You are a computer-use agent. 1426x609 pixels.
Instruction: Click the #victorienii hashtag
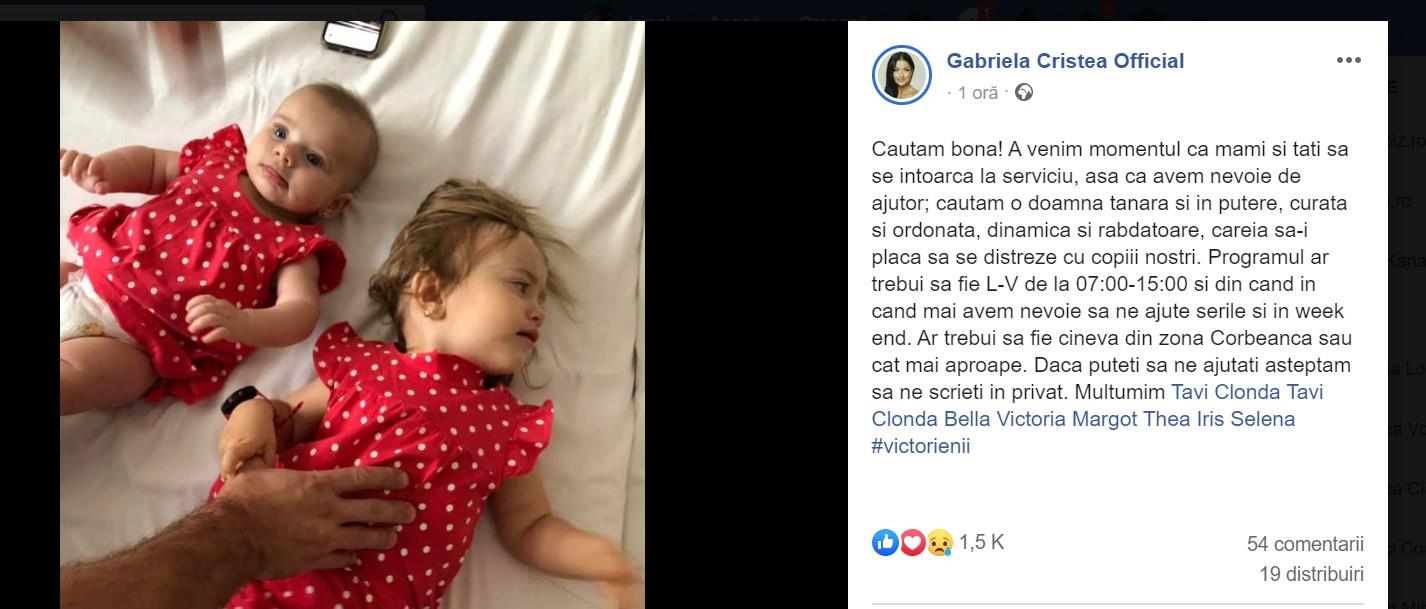921,446
